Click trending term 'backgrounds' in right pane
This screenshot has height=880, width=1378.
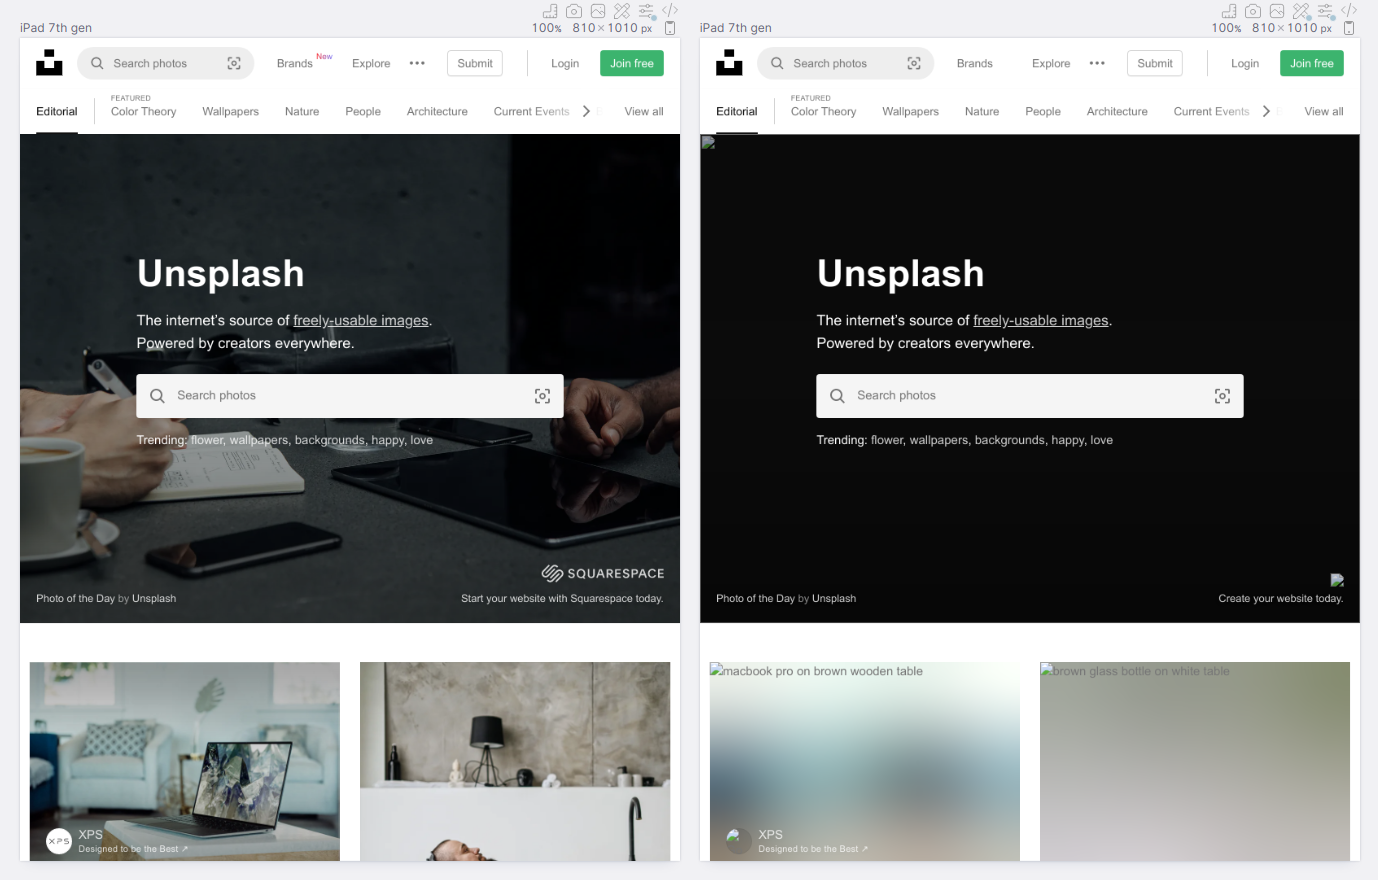pos(1010,440)
